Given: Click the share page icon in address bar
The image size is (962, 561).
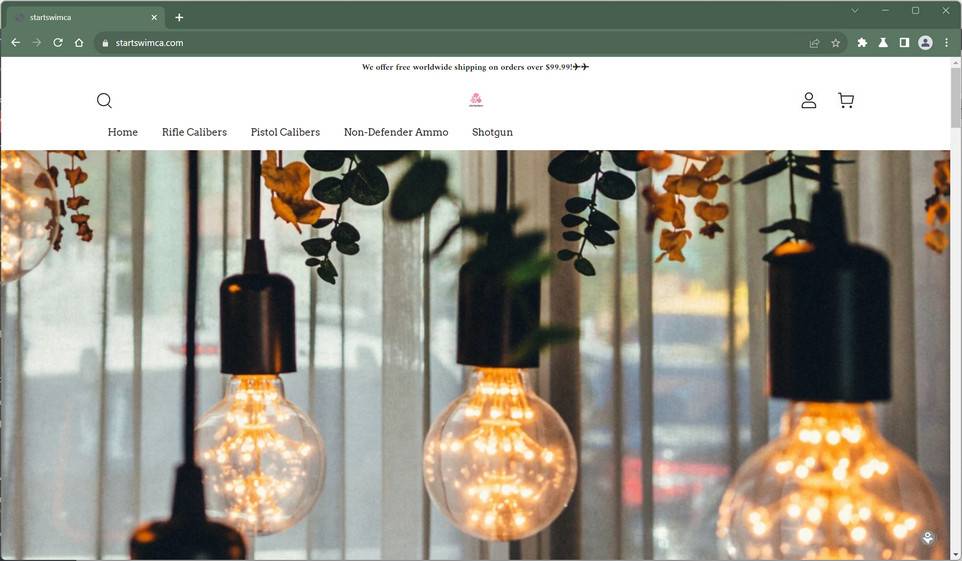Looking at the screenshot, I should click(x=814, y=43).
